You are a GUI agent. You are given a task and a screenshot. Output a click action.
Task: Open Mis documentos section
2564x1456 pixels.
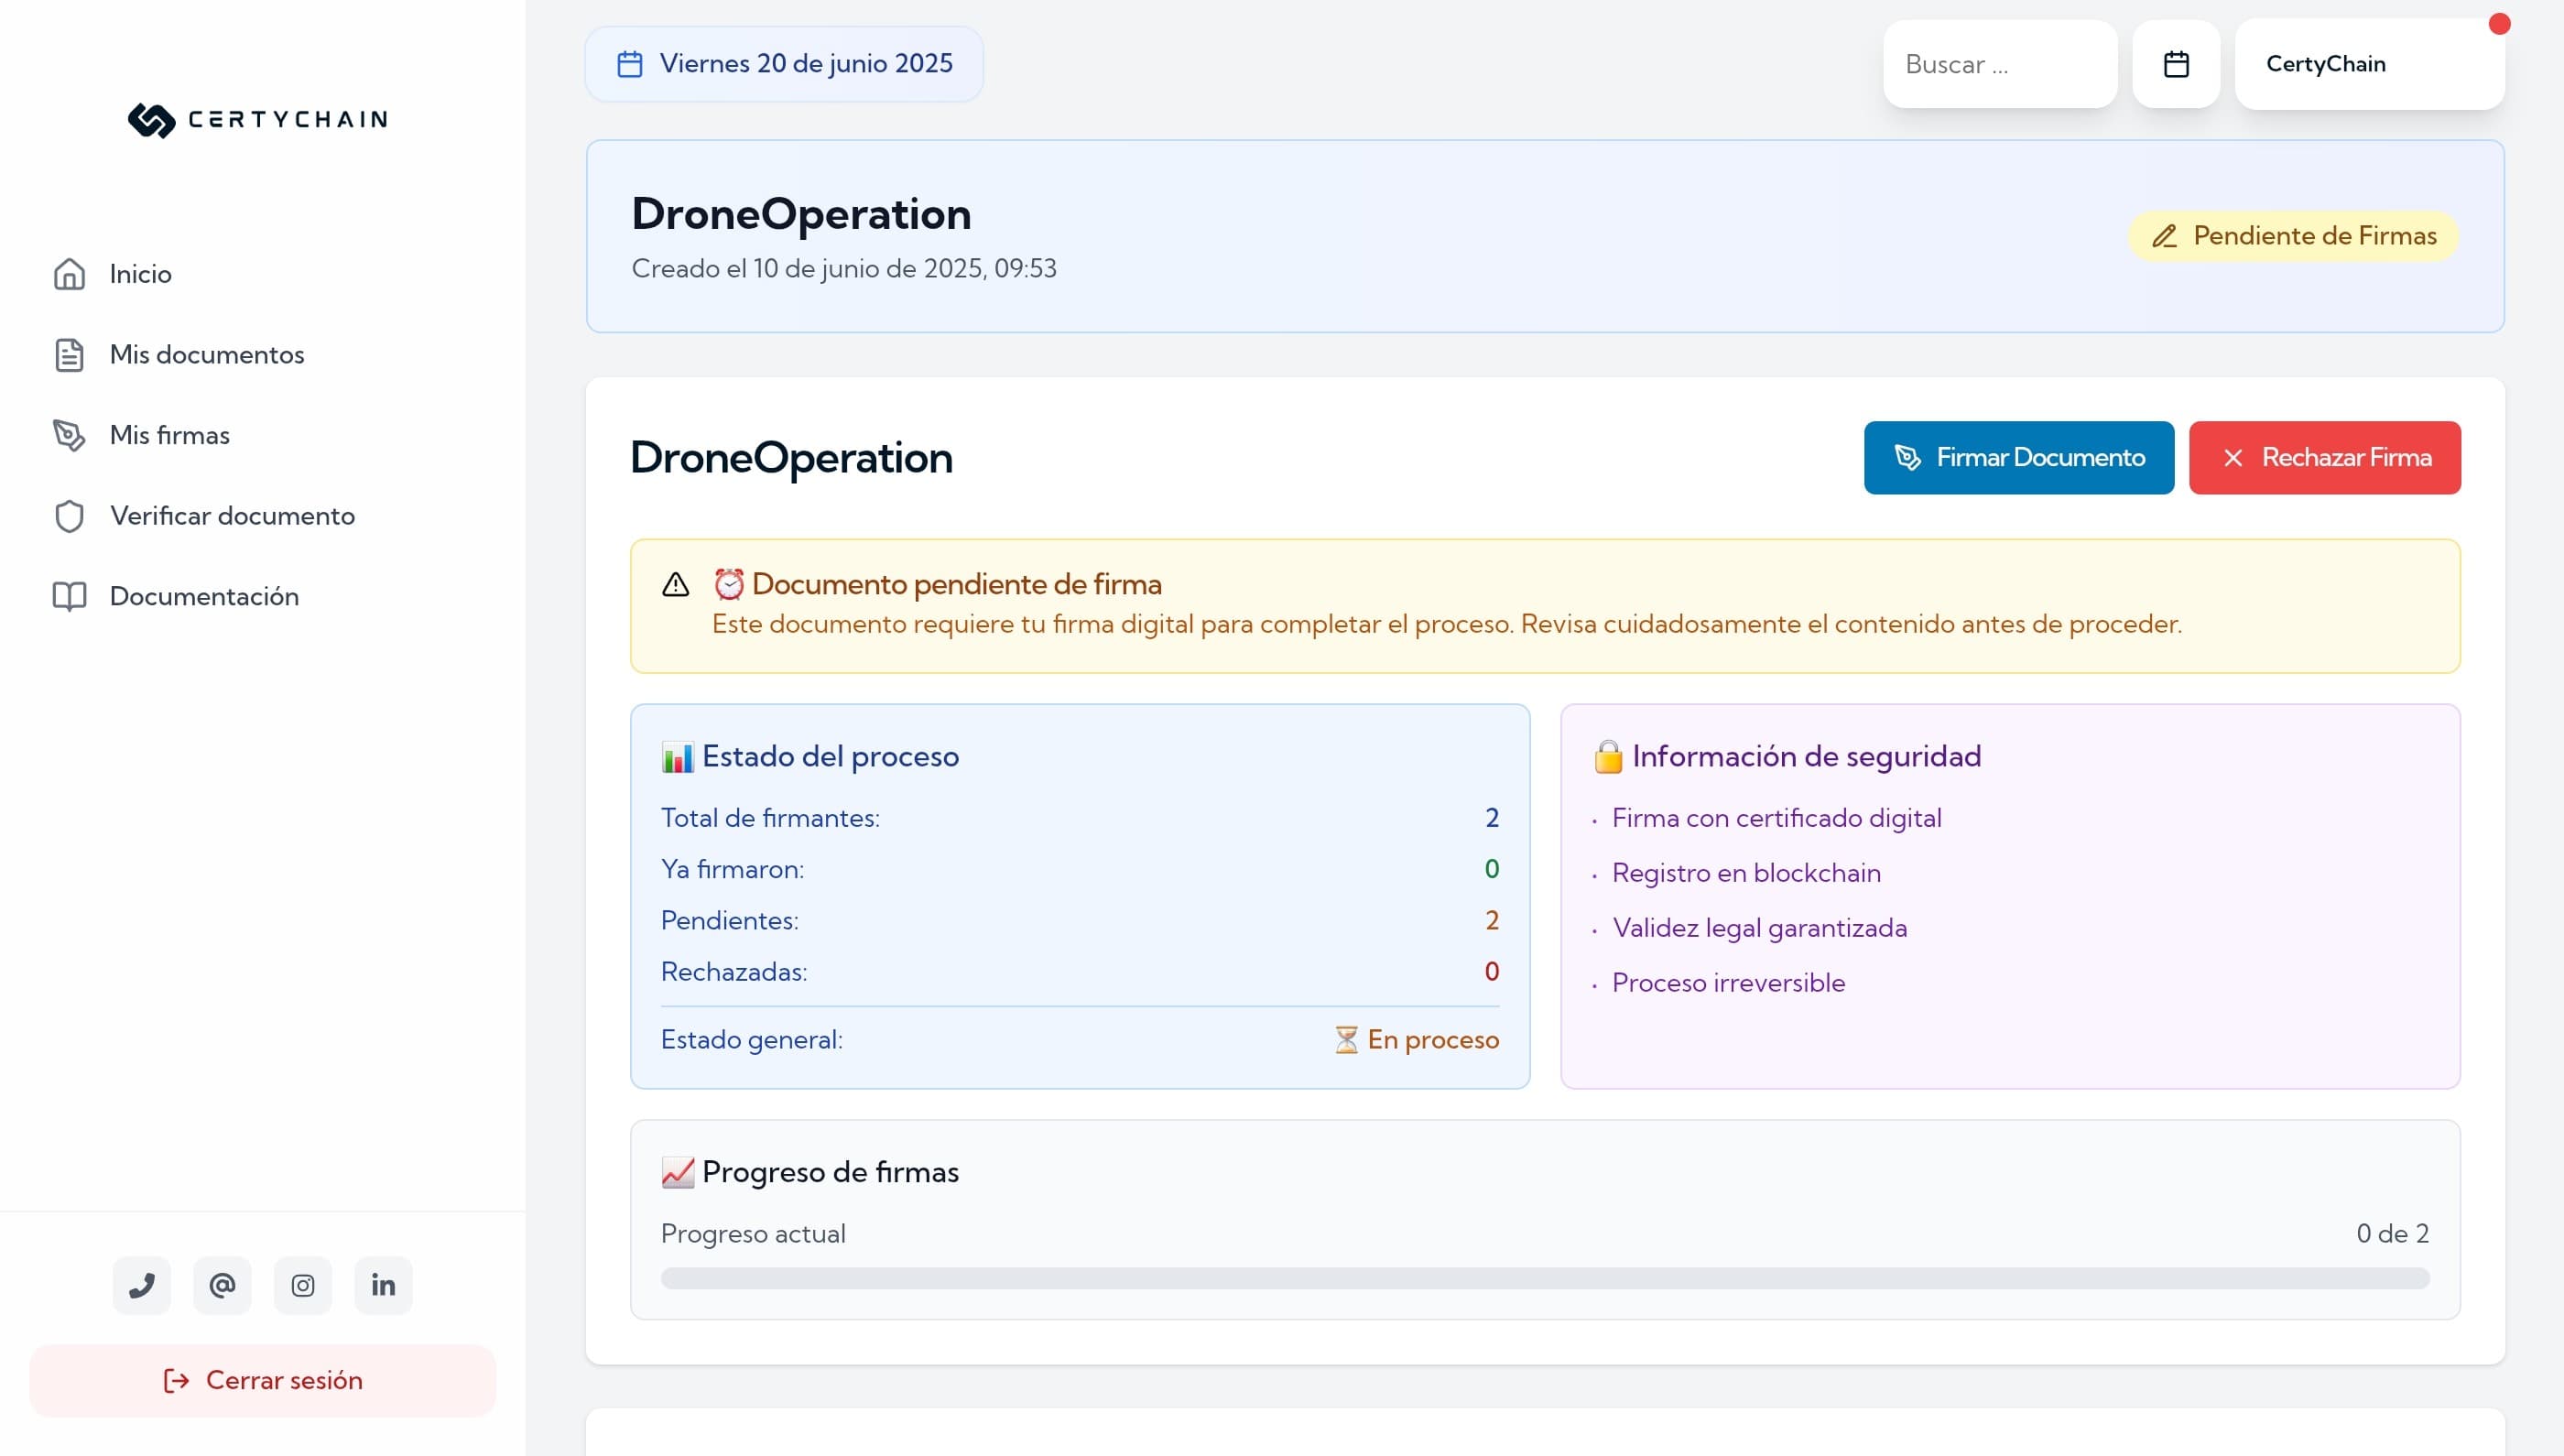click(206, 355)
